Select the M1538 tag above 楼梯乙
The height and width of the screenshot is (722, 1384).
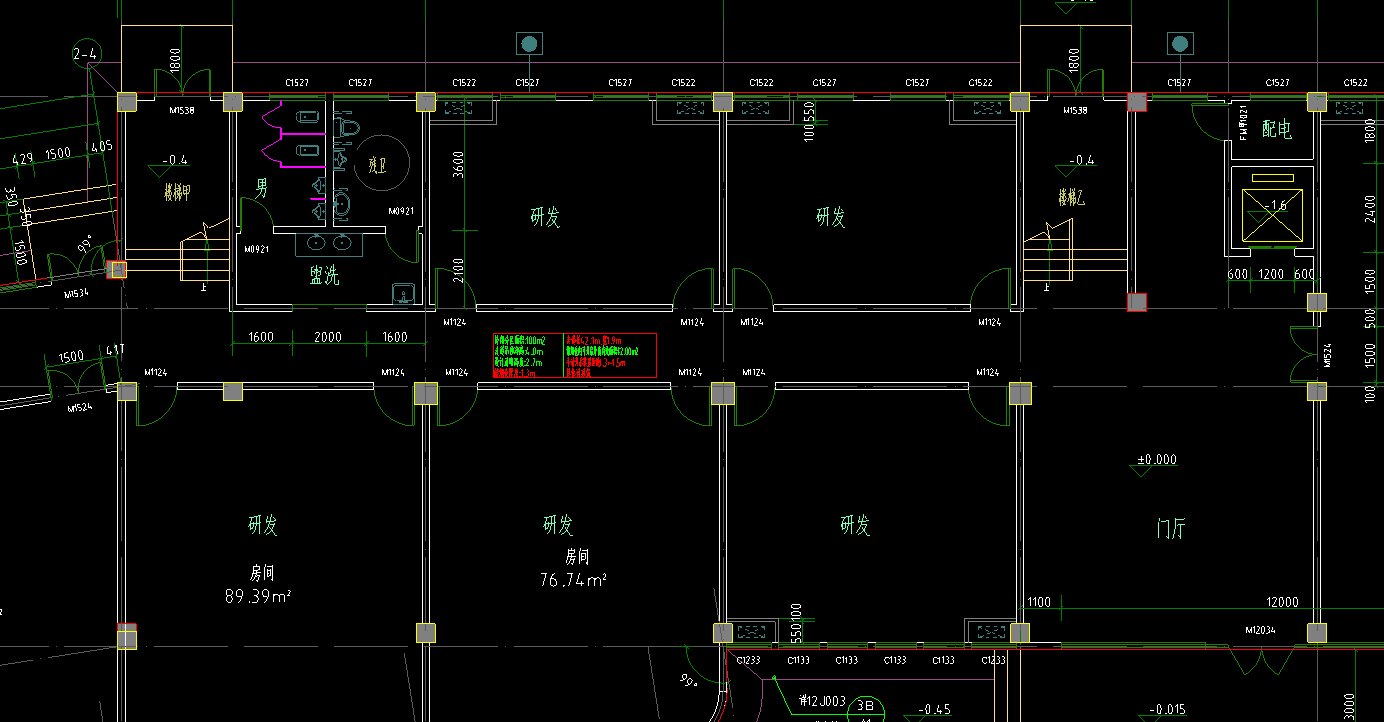pyautogui.click(x=1075, y=110)
